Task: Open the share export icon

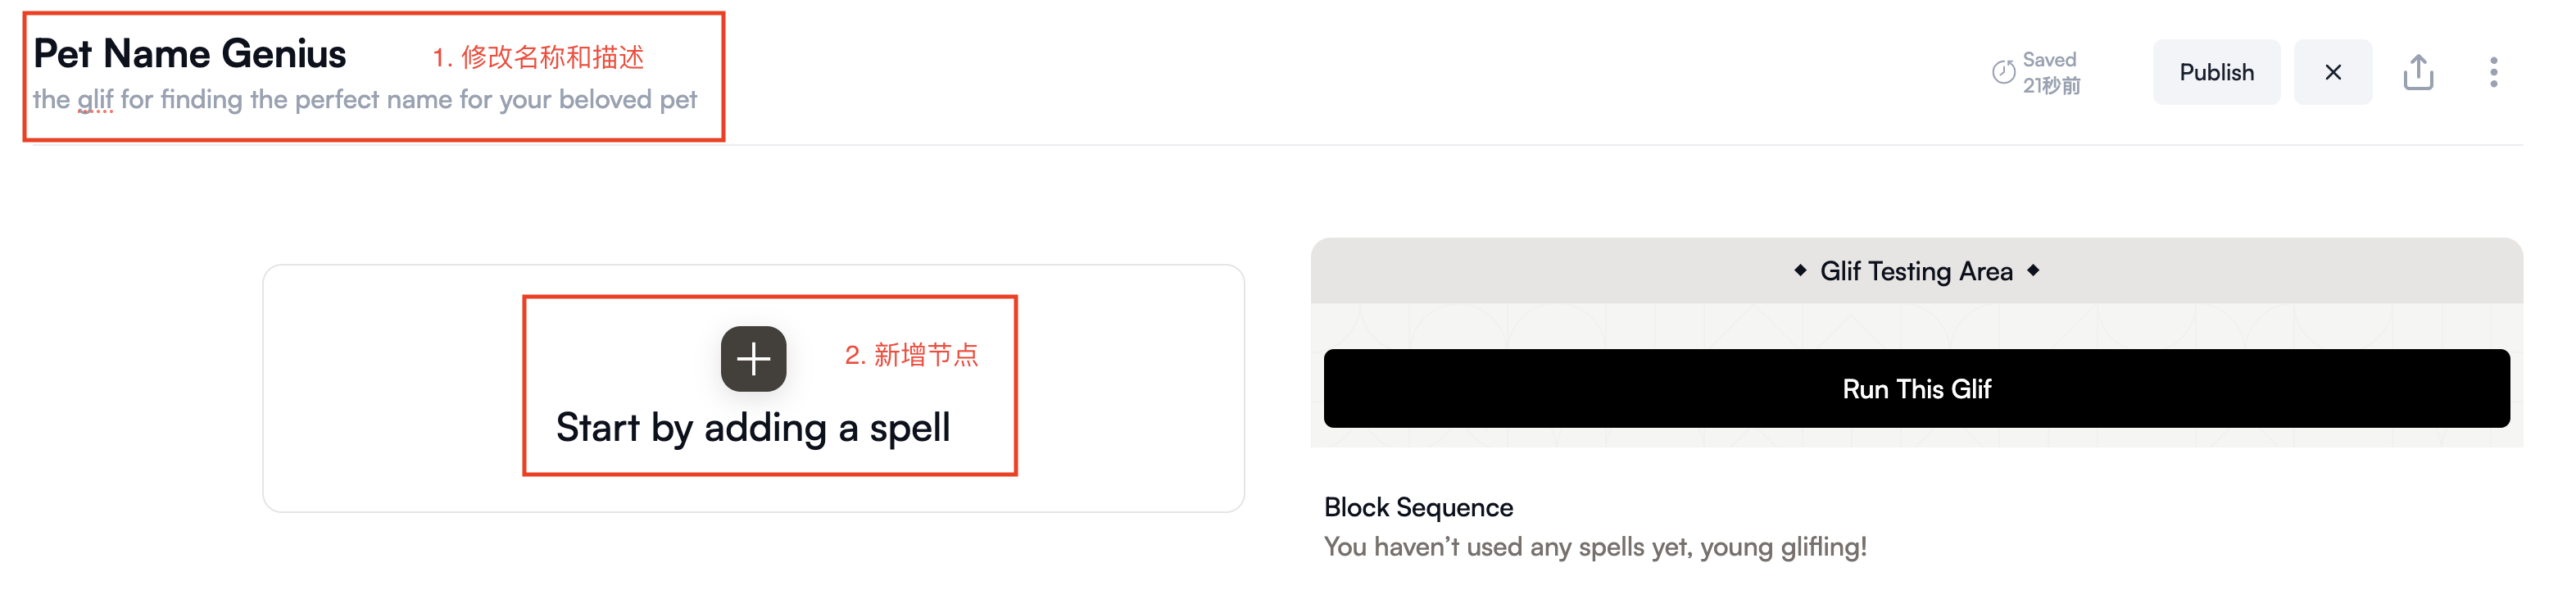Action: click(x=2417, y=72)
